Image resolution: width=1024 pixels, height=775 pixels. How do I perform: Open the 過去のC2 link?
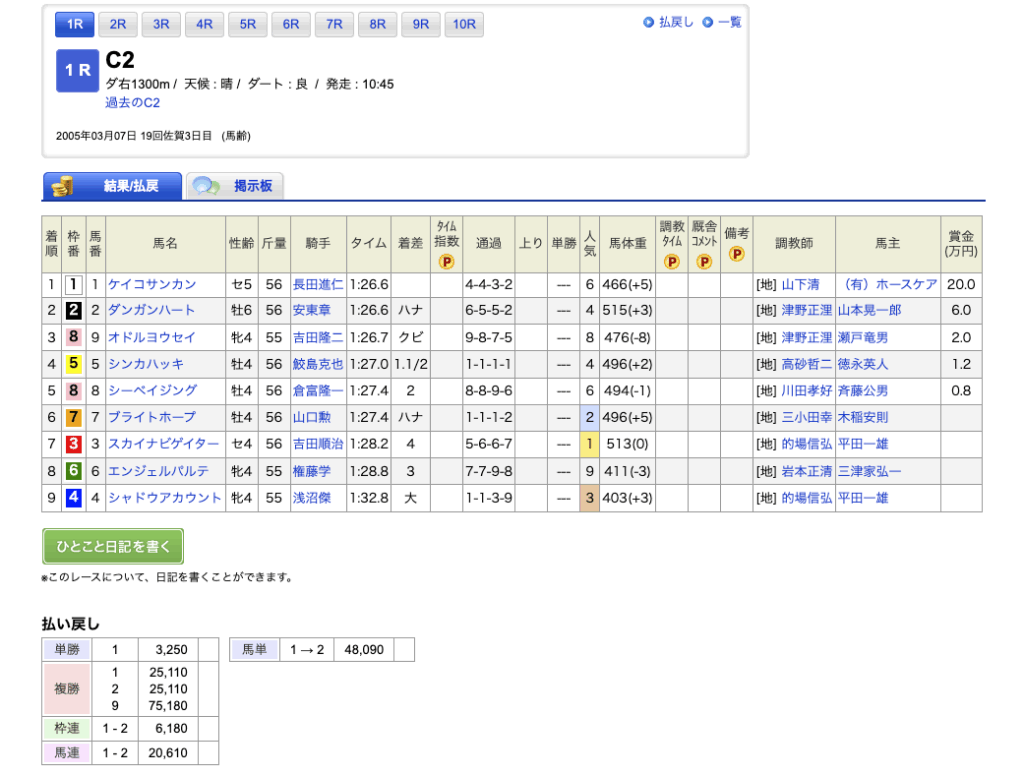[x=133, y=103]
